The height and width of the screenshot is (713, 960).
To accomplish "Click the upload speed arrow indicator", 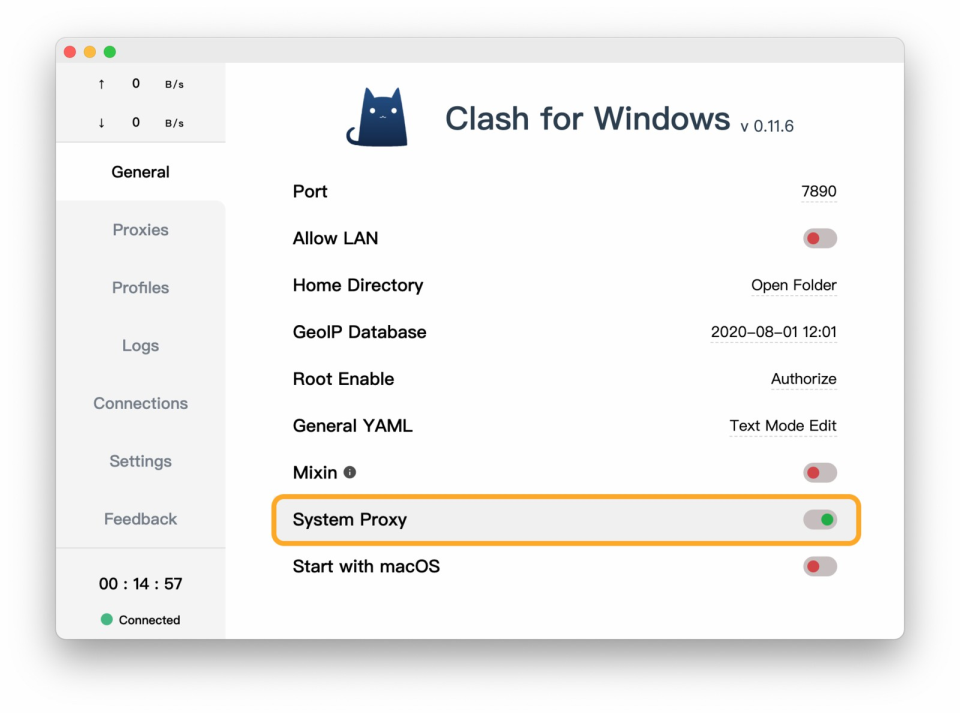I will click(x=101, y=84).
